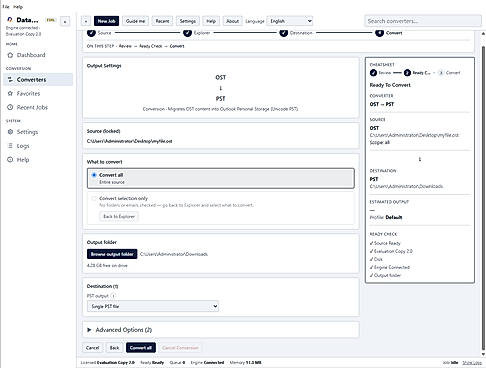Image resolution: width=486 pixels, height=368 pixels.
Task: Click 'OST → PST' converter text in cheatsheet
Action: tap(382, 104)
